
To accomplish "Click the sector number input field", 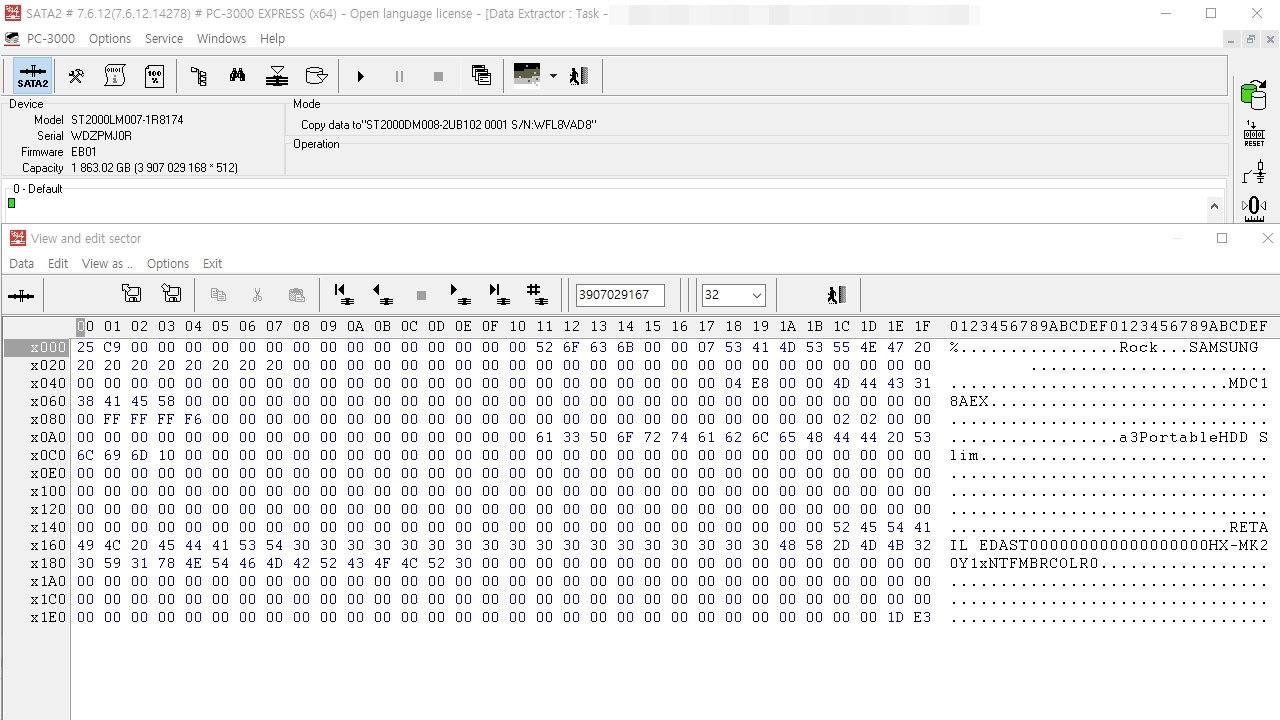I will point(620,295).
